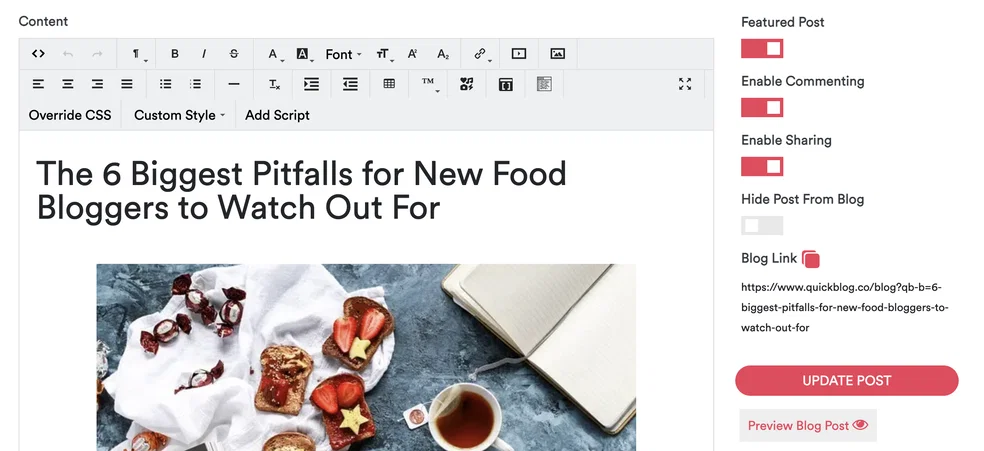Viewport: 984px width, 451px height.
Task: Turn off the Featured Post toggle
Action: (762, 48)
